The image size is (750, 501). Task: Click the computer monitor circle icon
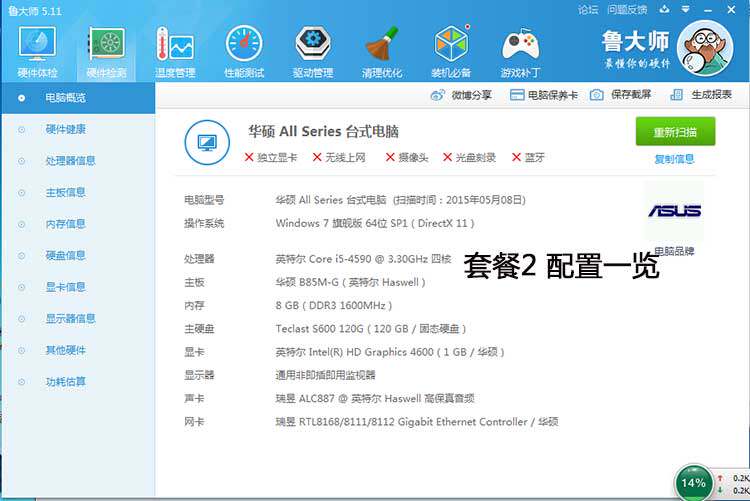pyautogui.click(x=207, y=142)
